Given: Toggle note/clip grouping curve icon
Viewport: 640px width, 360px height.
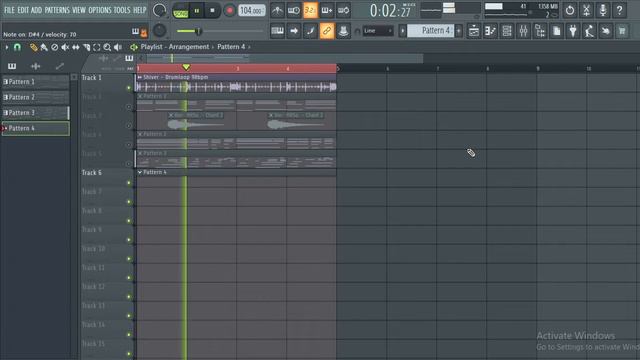Looking at the screenshot, I should click(310, 31).
